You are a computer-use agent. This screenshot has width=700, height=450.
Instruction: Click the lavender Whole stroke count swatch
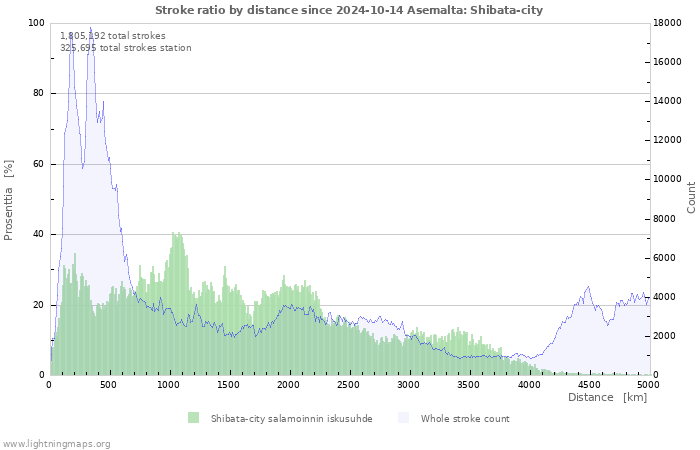[x=404, y=418]
